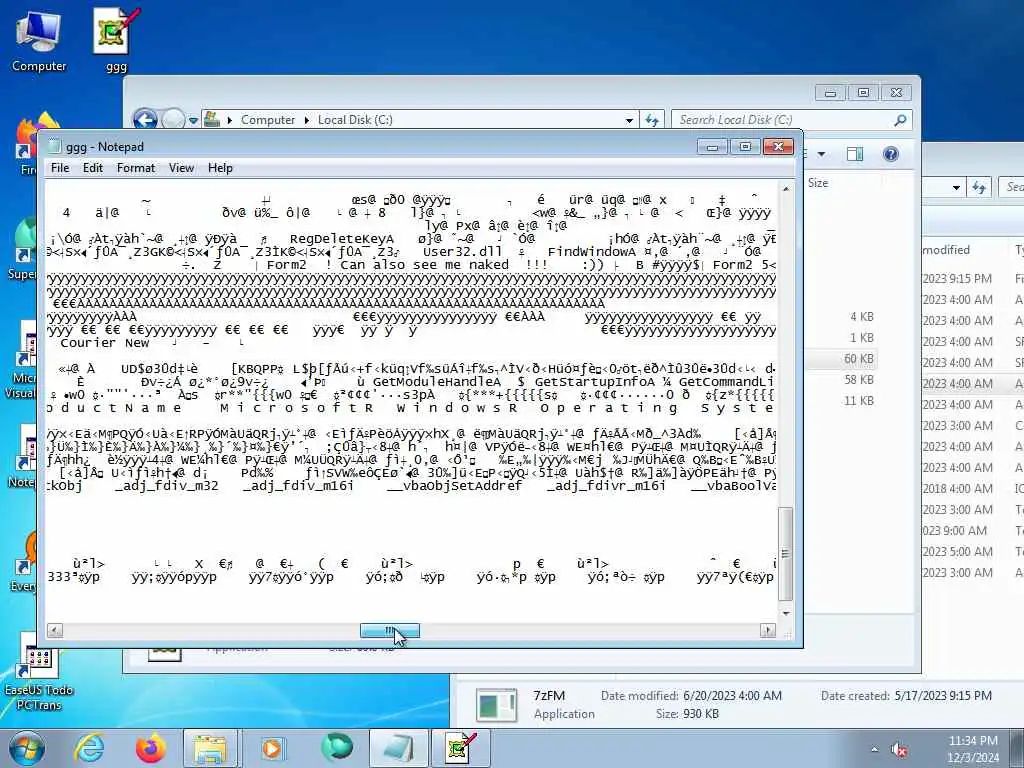Image resolution: width=1024 pixels, height=768 pixels.
Task: Select row modified 2023 9:15 PM
Action: tap(973, 279)
